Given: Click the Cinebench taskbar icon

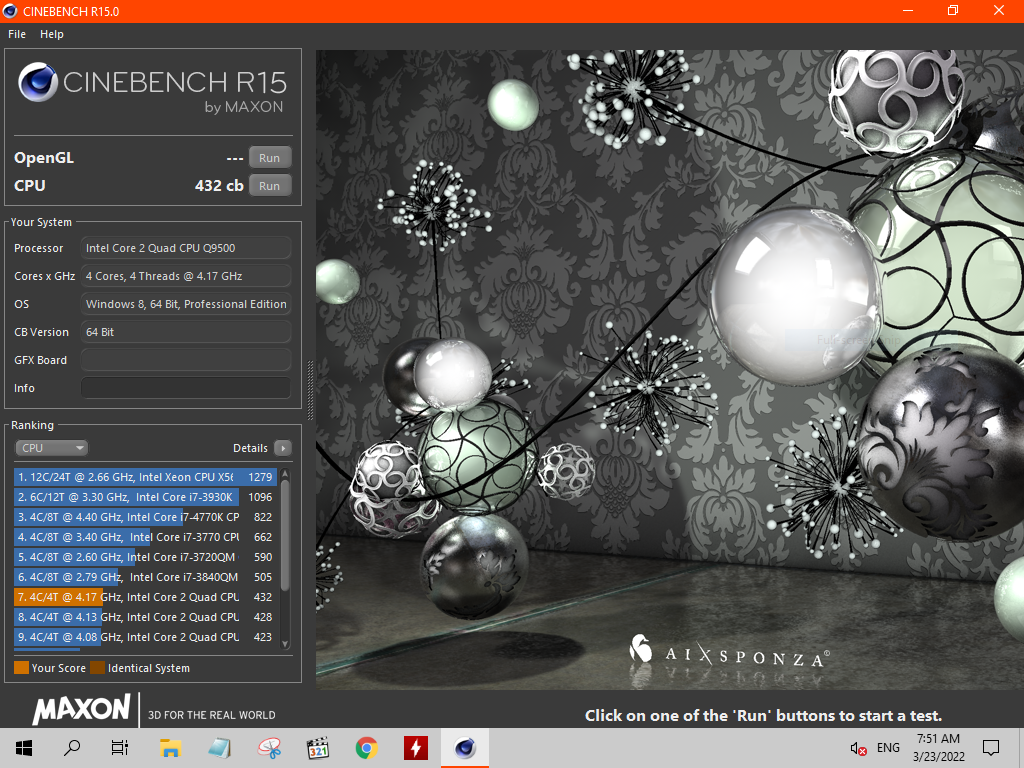Looking at the screenshot, I should [465, 748].
